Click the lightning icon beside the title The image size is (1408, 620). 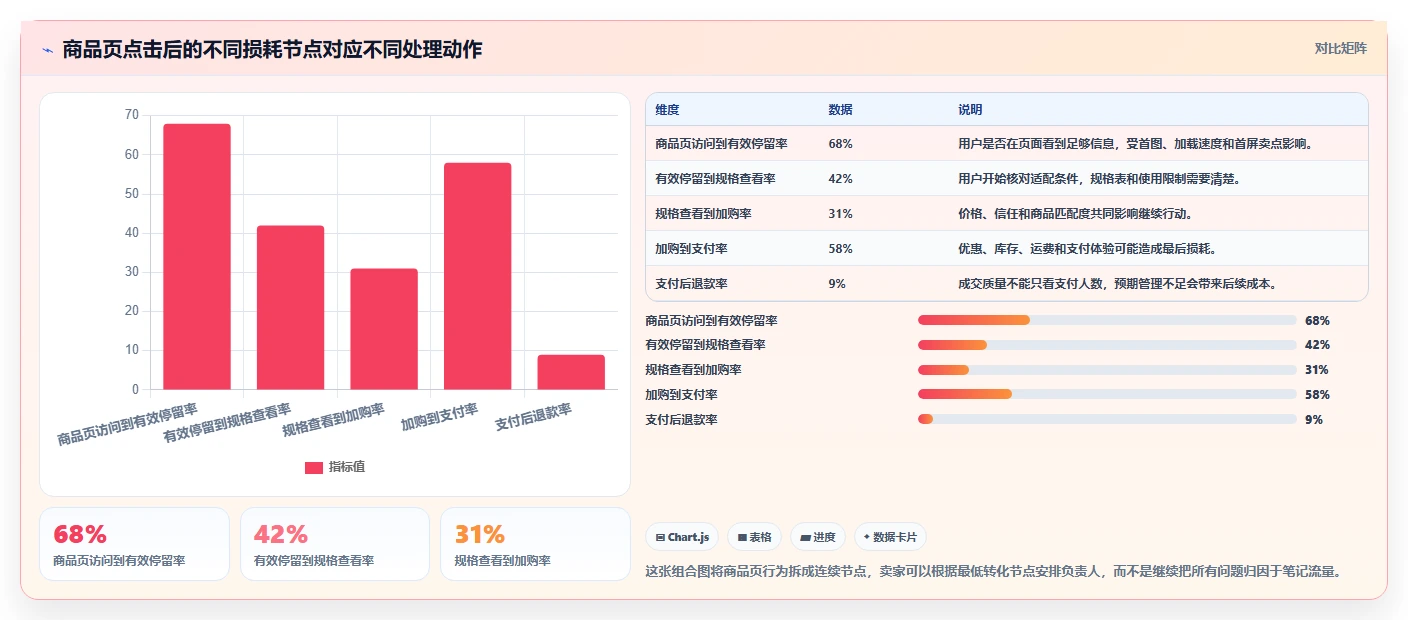tap(48, 49)
